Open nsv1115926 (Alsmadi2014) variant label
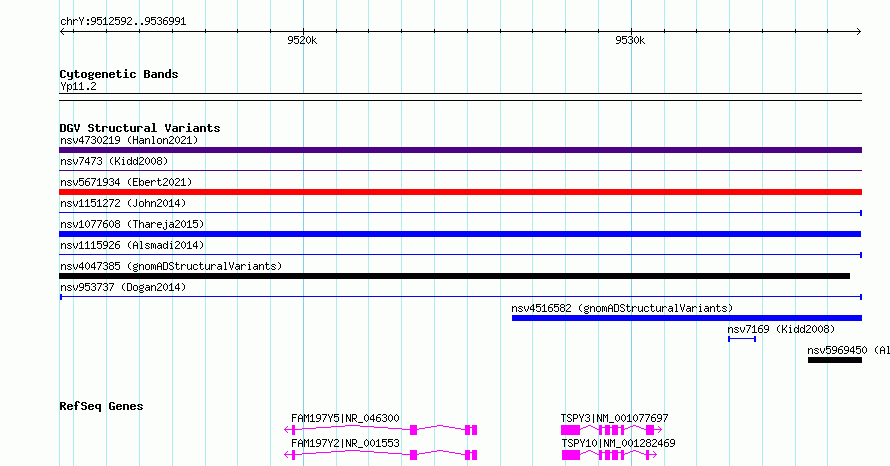This screenshot has width=890, height=466. click(x=132, y=245)
